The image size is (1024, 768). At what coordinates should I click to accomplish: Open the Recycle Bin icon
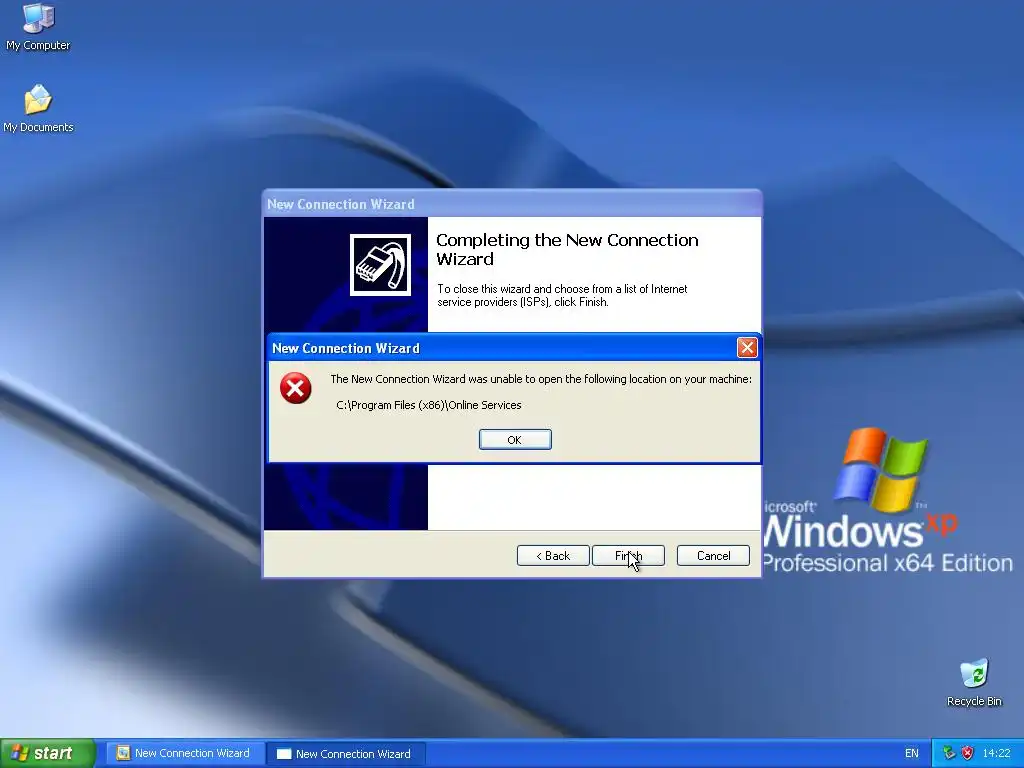pyautogui.click(x=974, y=682)
